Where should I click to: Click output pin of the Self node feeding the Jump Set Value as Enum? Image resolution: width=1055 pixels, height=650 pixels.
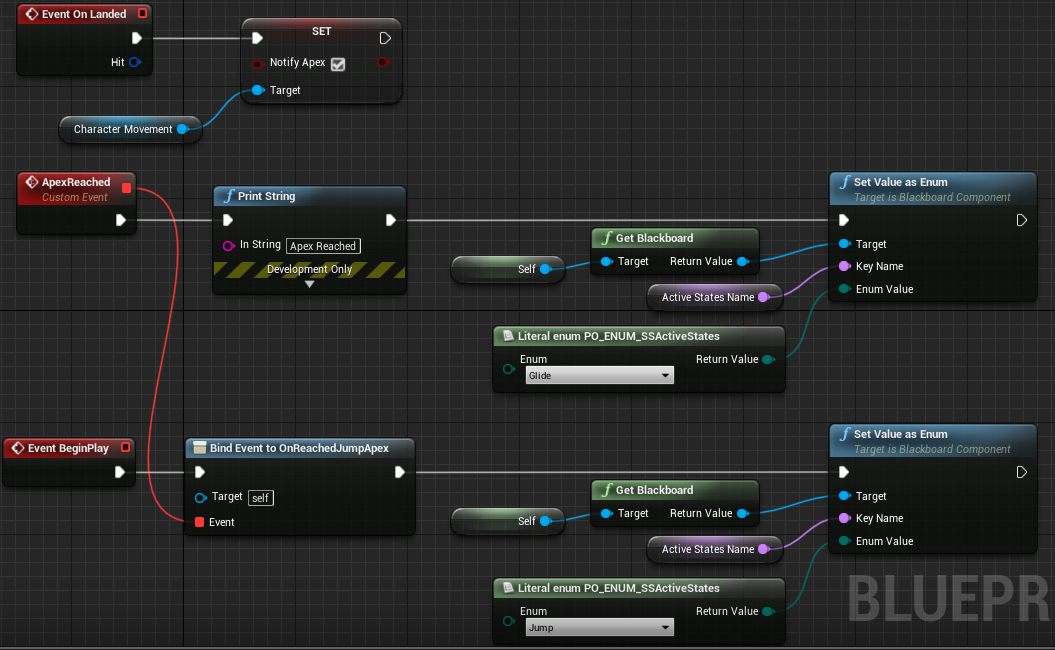coord(546,521)
